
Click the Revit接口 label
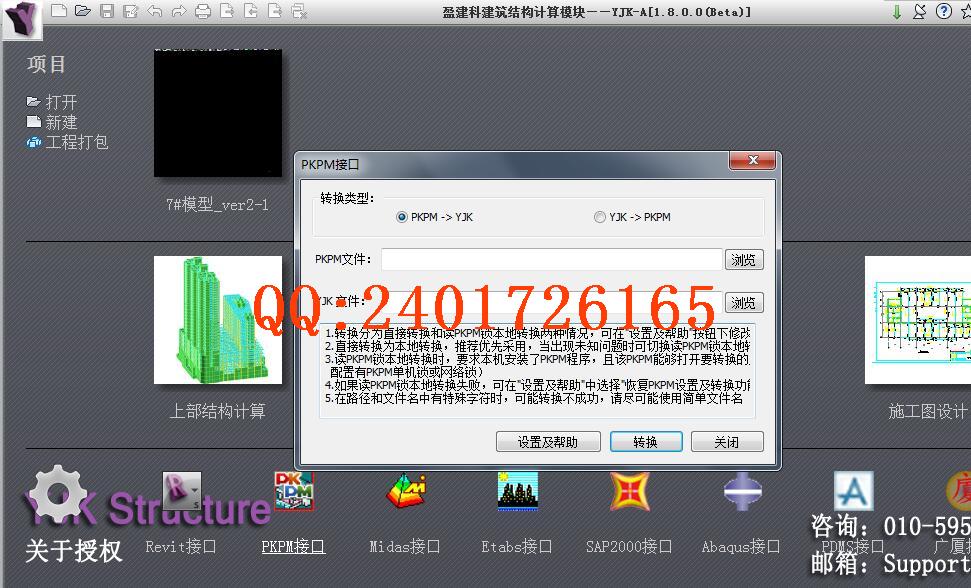tap(181, 547)
